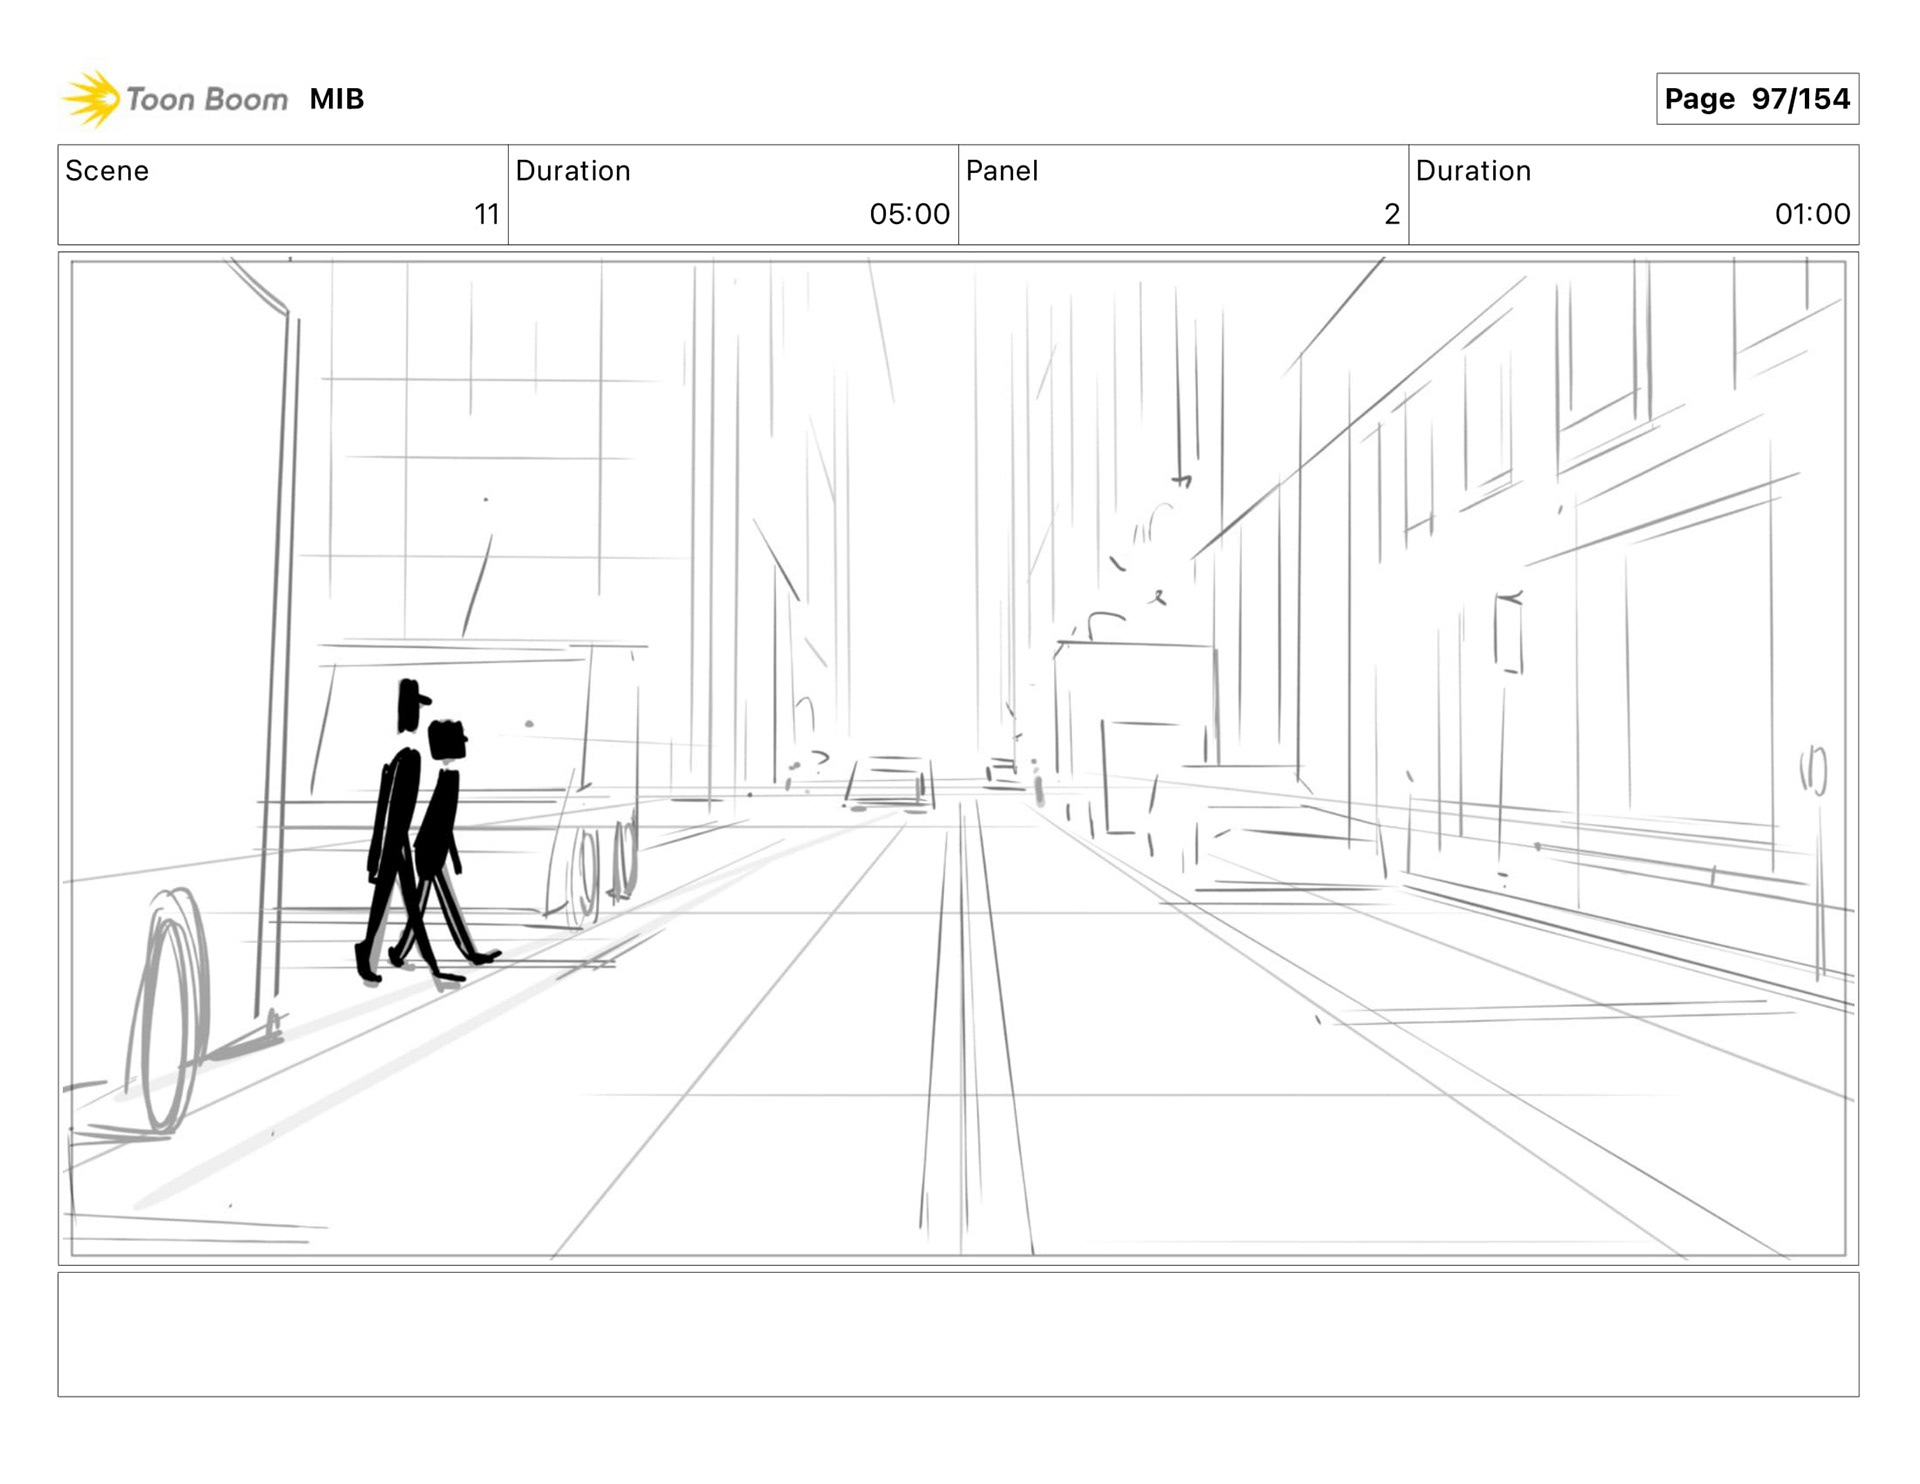Image resolution: width=1920 pixels, height=1484 pixels.
Task: Click the panel Duration 01:00 value
Action: [x=1812, y=214]
